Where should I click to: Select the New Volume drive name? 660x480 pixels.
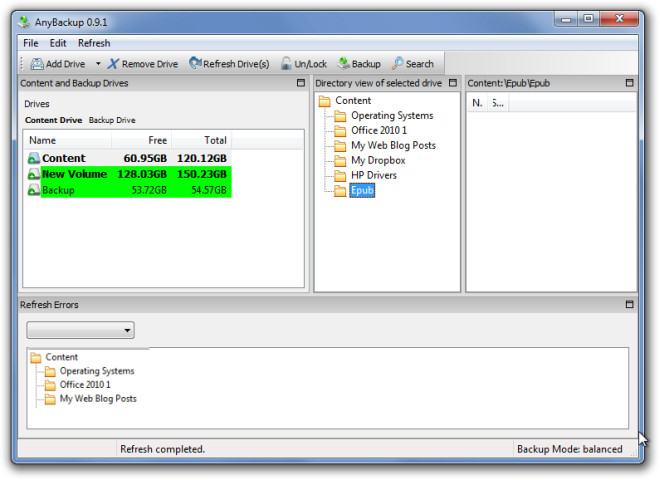[x=75, y=174]
